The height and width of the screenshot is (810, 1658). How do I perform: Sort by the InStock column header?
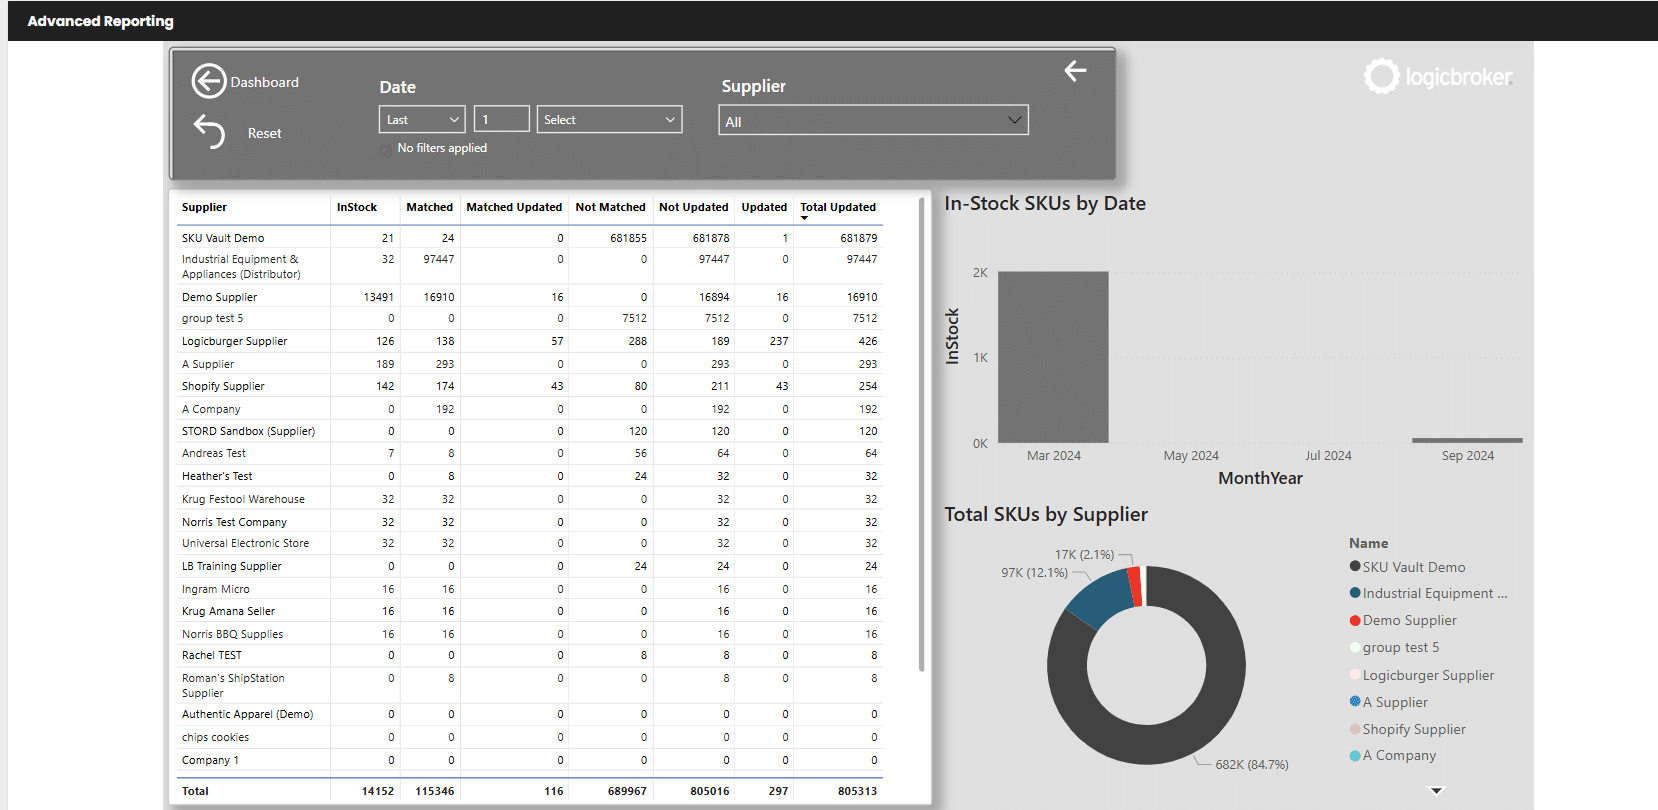click(x=357, y=207)
